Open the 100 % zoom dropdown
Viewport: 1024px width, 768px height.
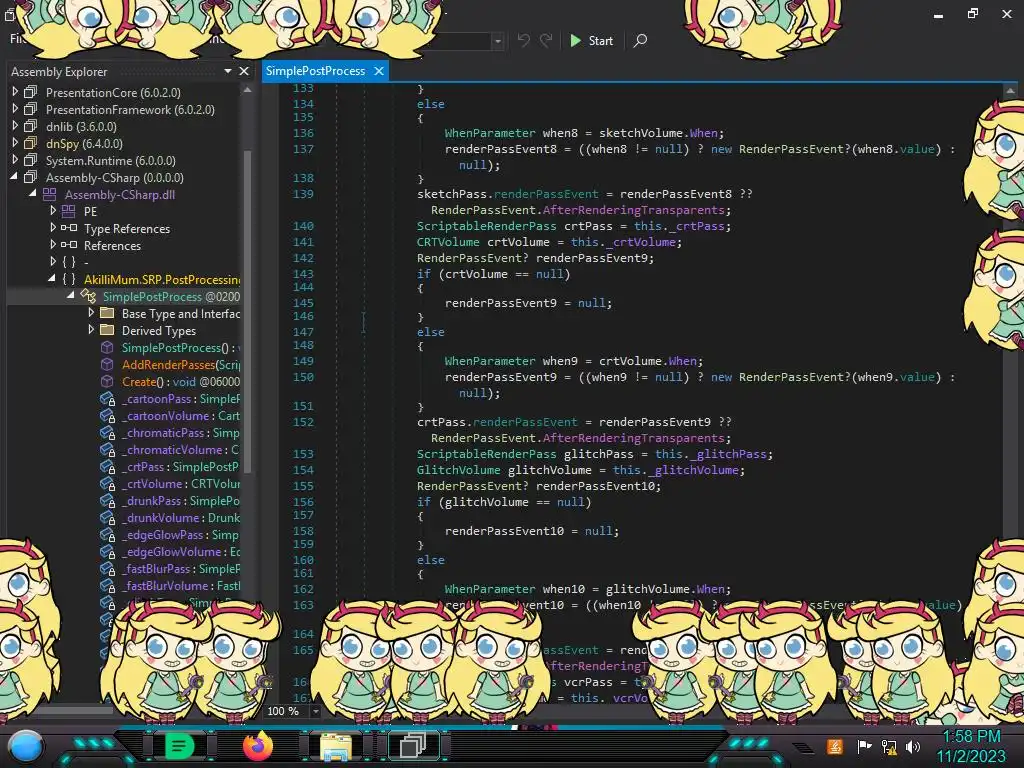point(315,711)
